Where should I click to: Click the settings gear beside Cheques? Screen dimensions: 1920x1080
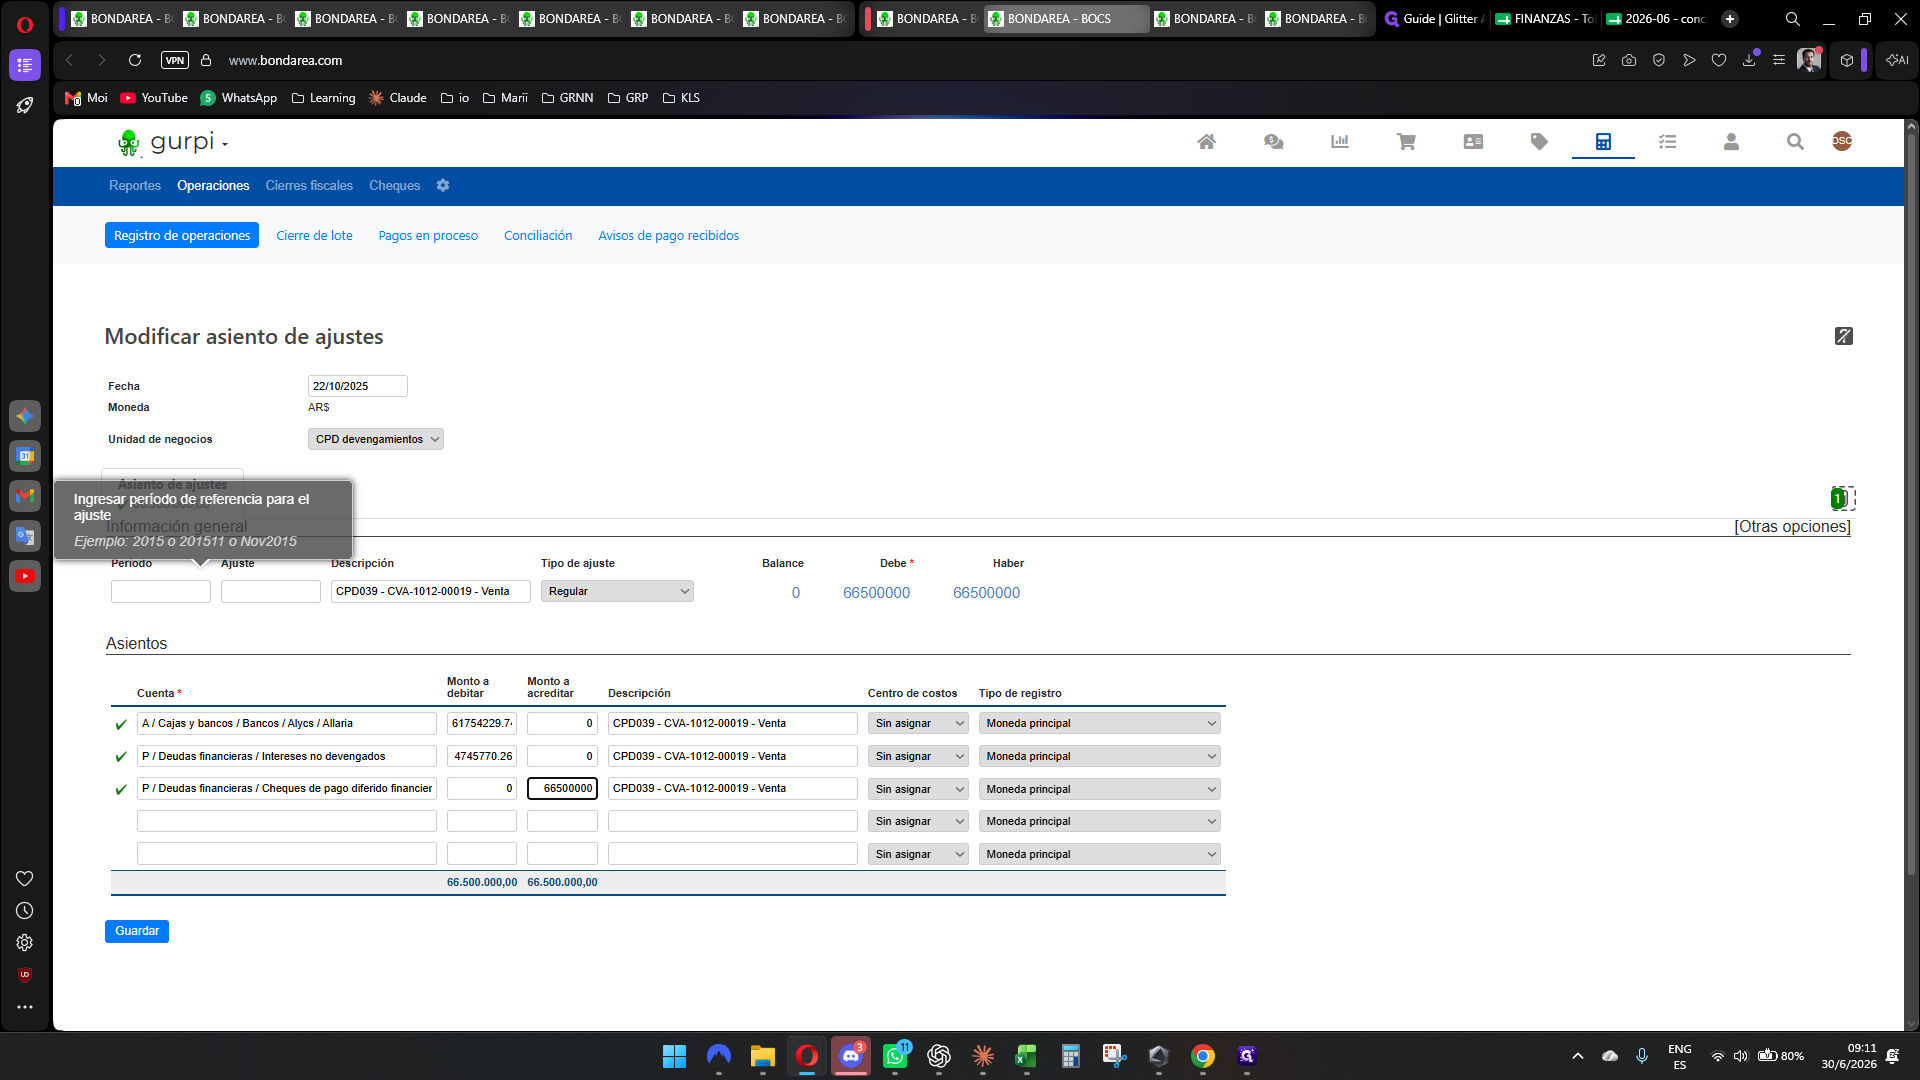click(443, 186)
